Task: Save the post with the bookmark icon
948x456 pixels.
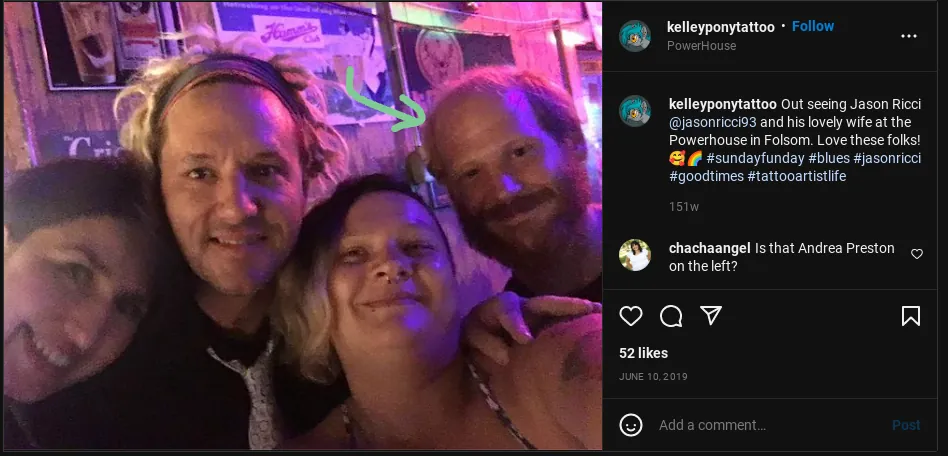Action: 911,316
